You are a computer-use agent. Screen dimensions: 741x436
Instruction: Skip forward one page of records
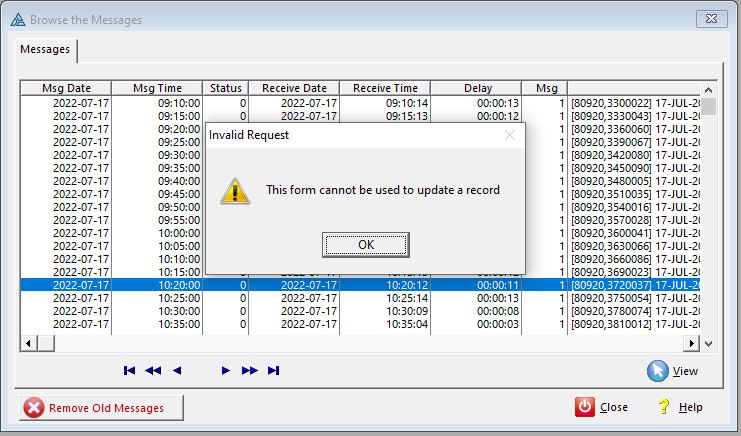(250, 371)
